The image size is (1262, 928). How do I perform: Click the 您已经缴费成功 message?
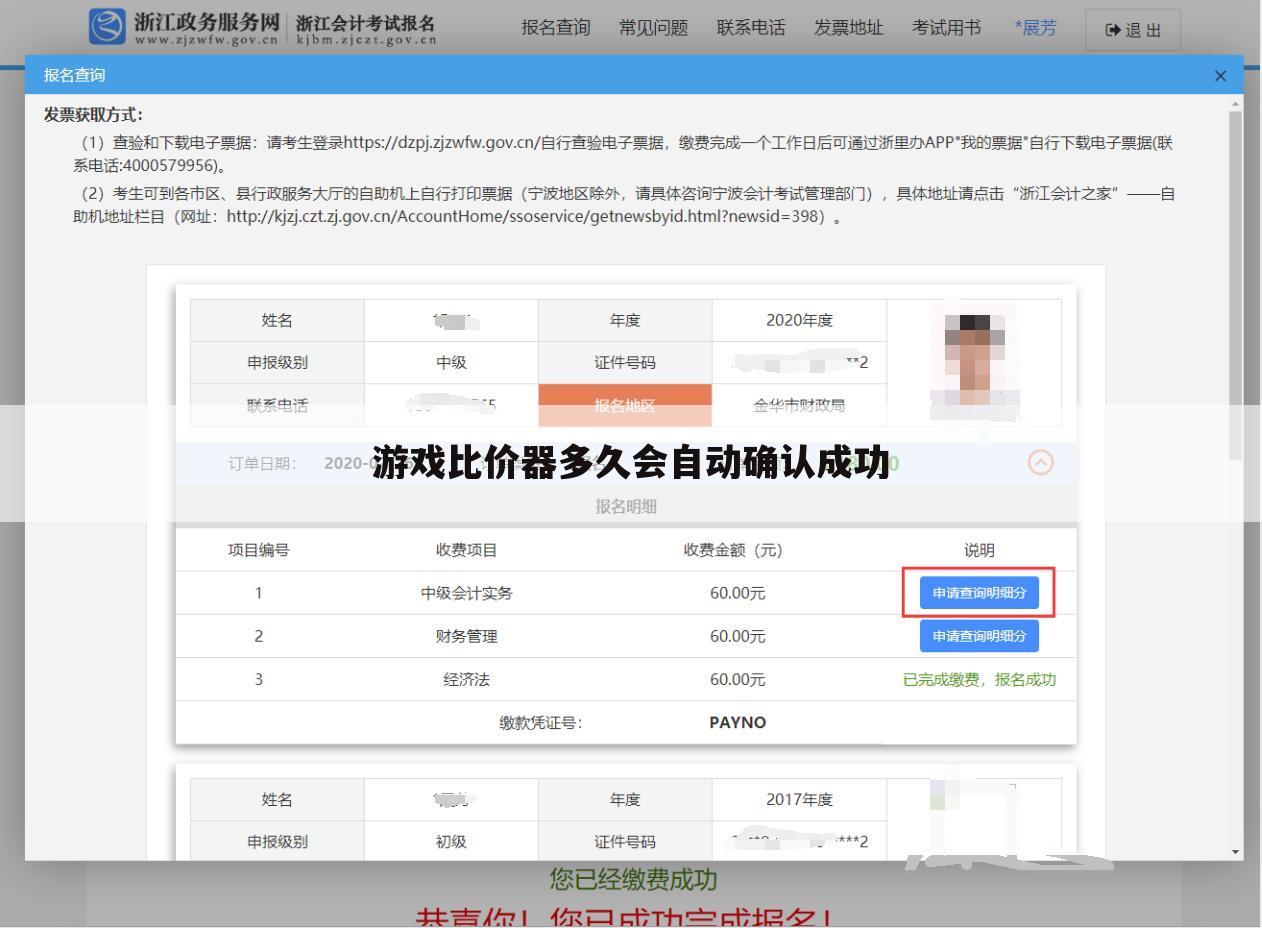(634, 879)
